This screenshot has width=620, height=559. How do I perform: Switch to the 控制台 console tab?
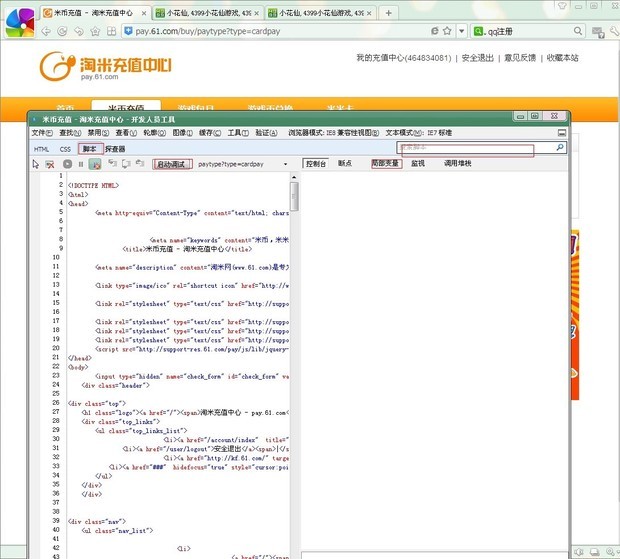pyautogui.click(x=316, y=163)
